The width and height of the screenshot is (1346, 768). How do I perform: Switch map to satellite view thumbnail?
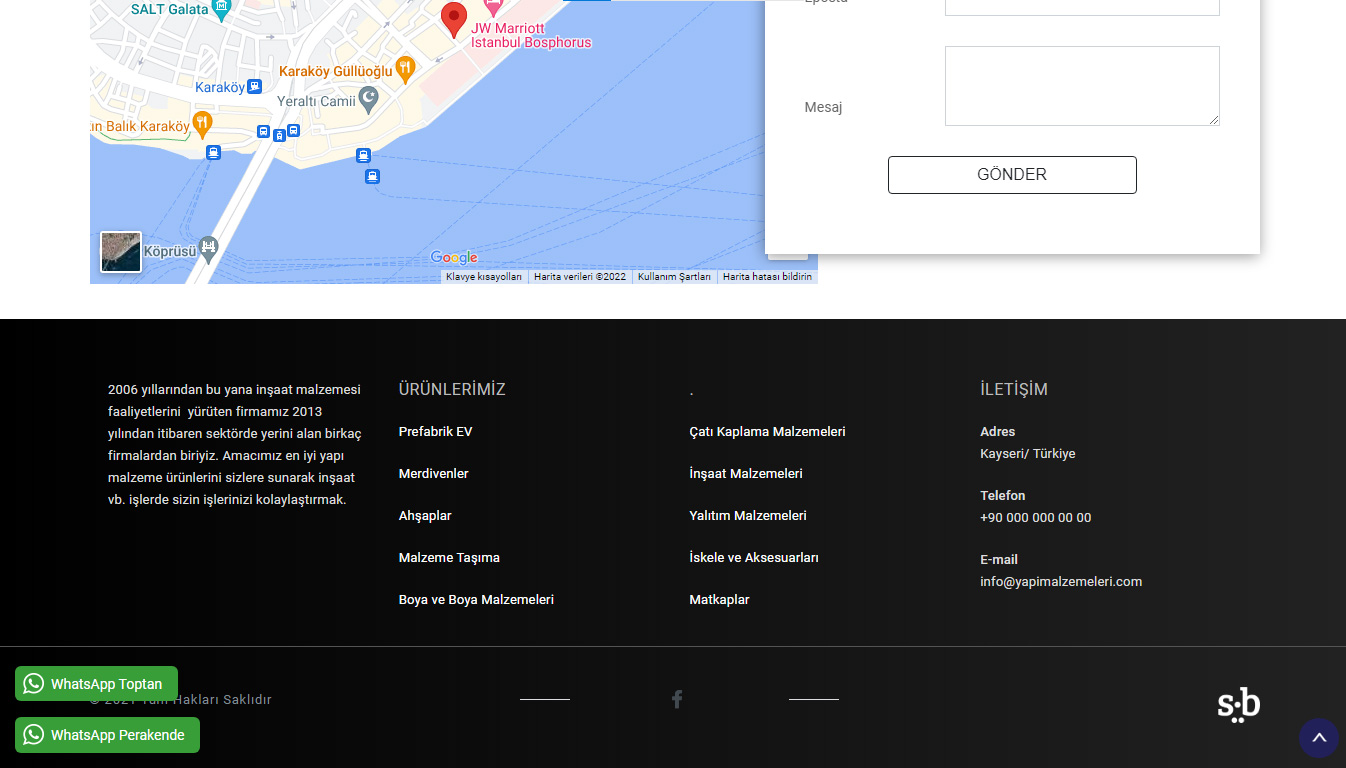pyautogui.click(x=121, y=252)
